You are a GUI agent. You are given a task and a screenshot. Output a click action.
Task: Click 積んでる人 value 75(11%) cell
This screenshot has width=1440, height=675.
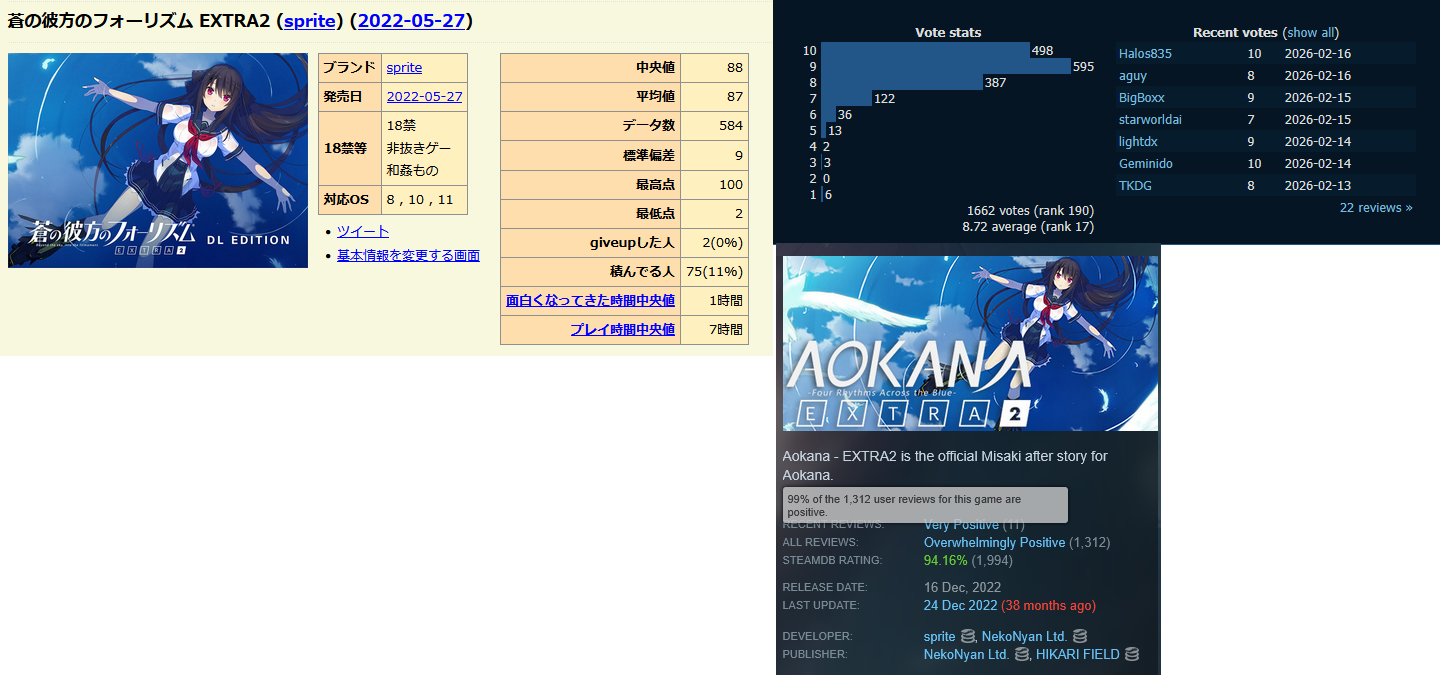(x=714, y=272)
